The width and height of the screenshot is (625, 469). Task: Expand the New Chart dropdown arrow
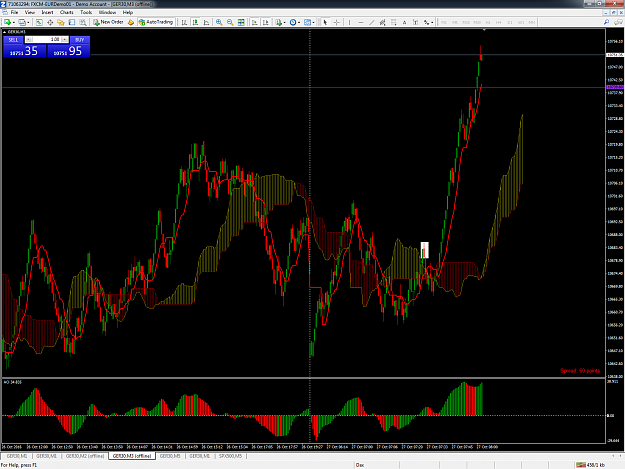(14, 23)
